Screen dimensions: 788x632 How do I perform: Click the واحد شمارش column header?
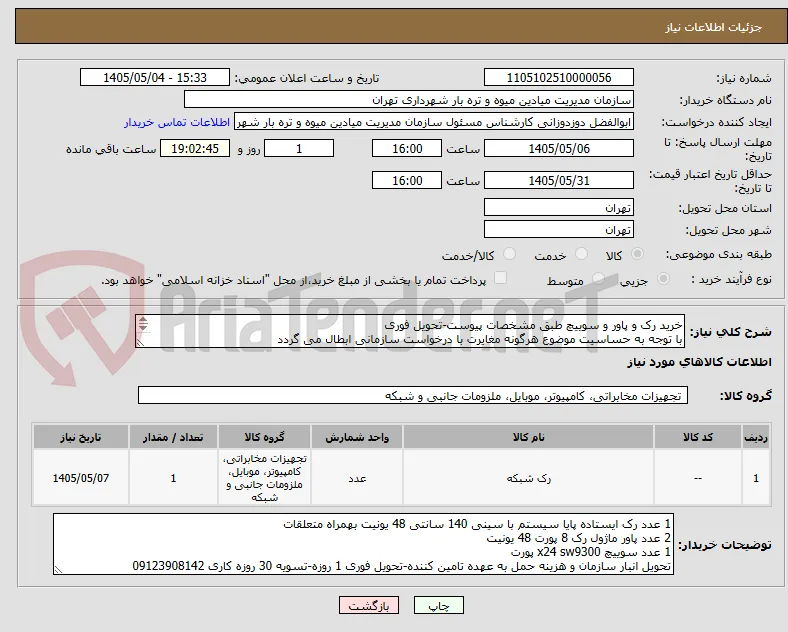click(357, 437)
